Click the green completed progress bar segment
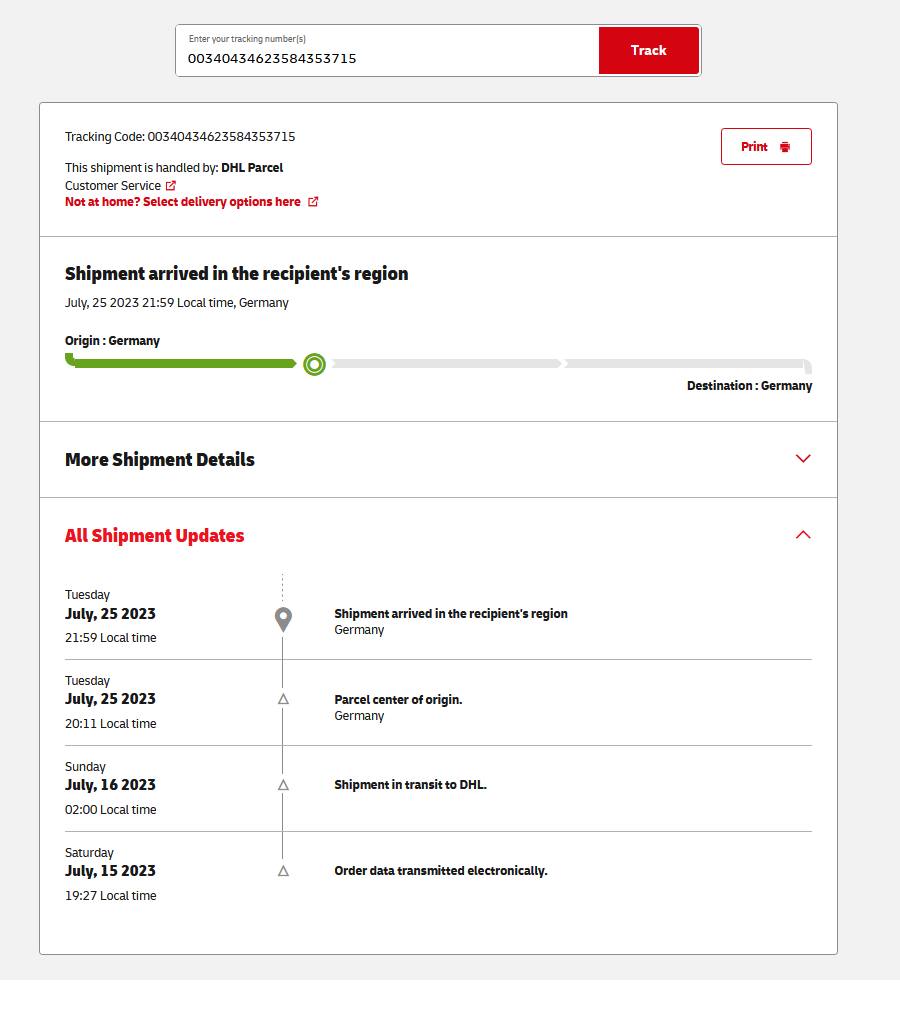This screenshot has width=900, height=1010. click(x=185, y=364)
